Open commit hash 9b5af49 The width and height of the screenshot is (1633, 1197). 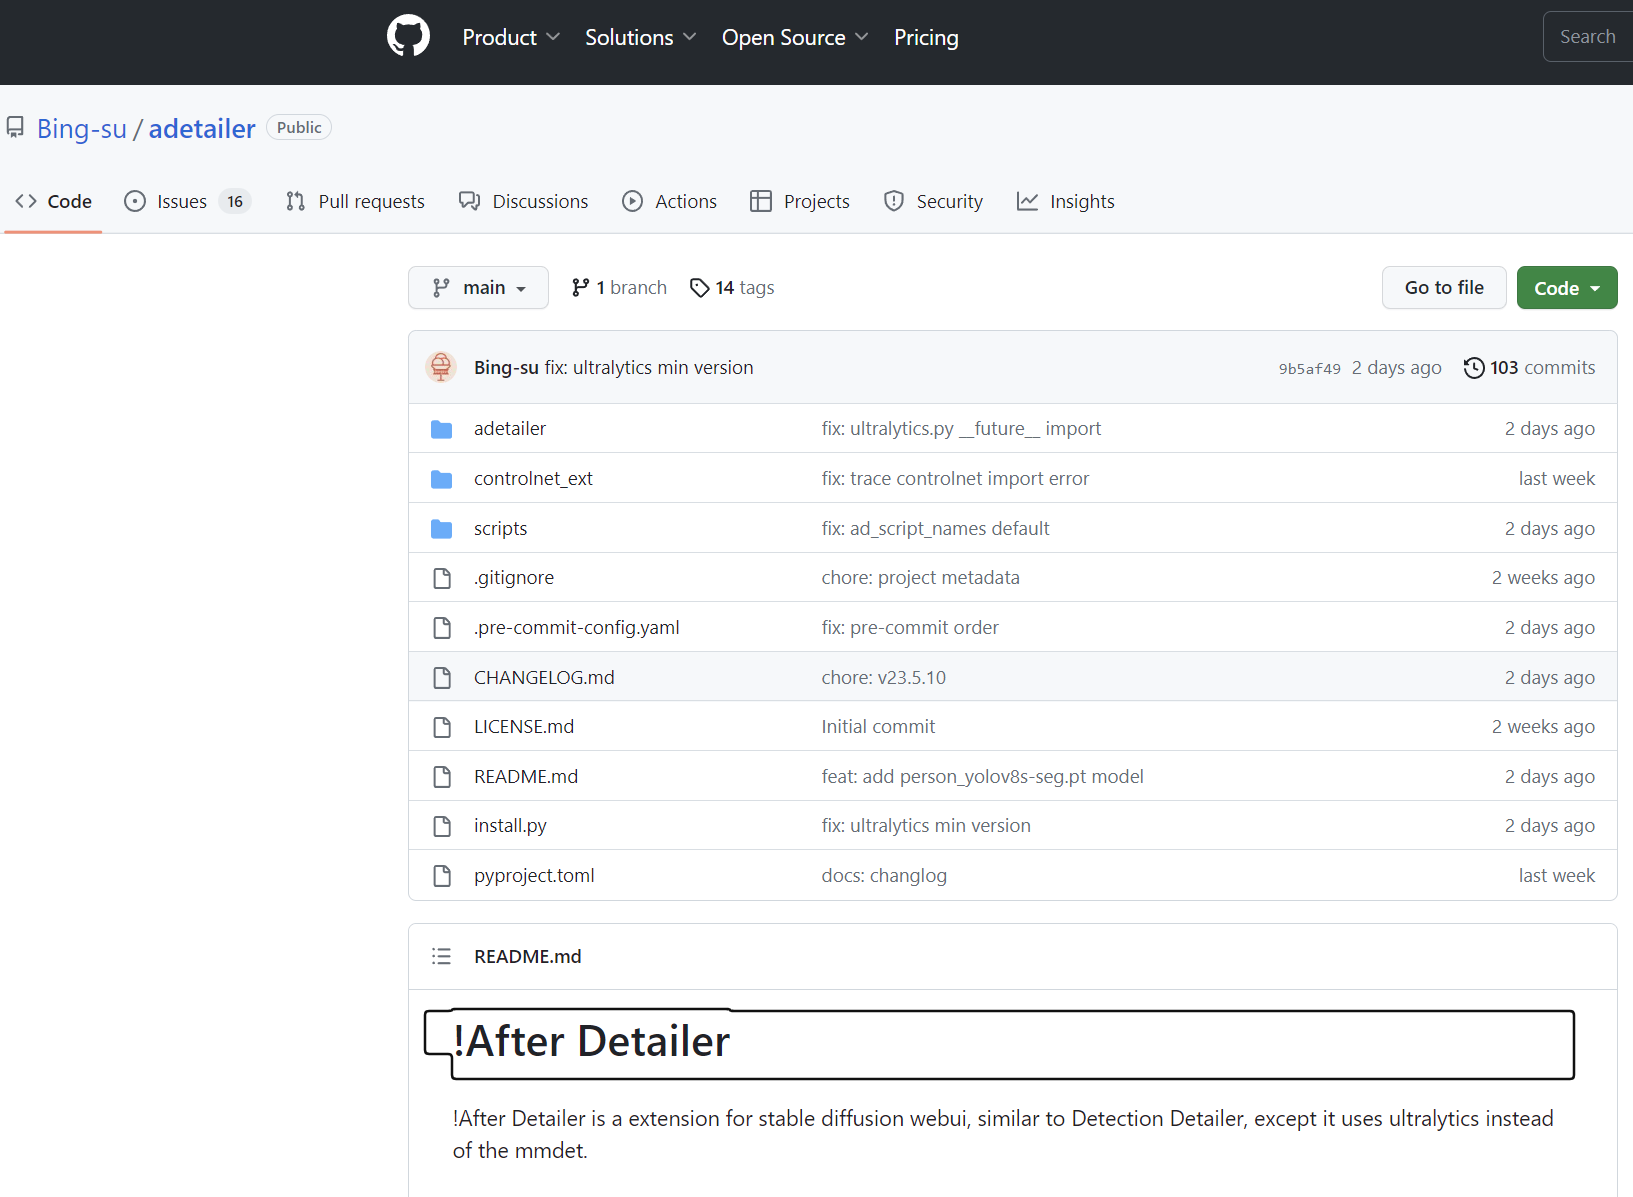1309,368
